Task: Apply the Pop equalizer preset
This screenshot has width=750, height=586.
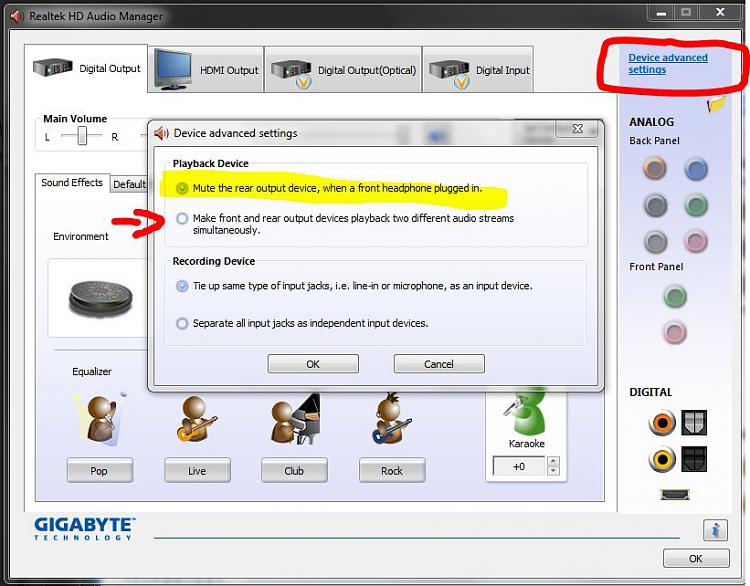Action: (99, 471)
